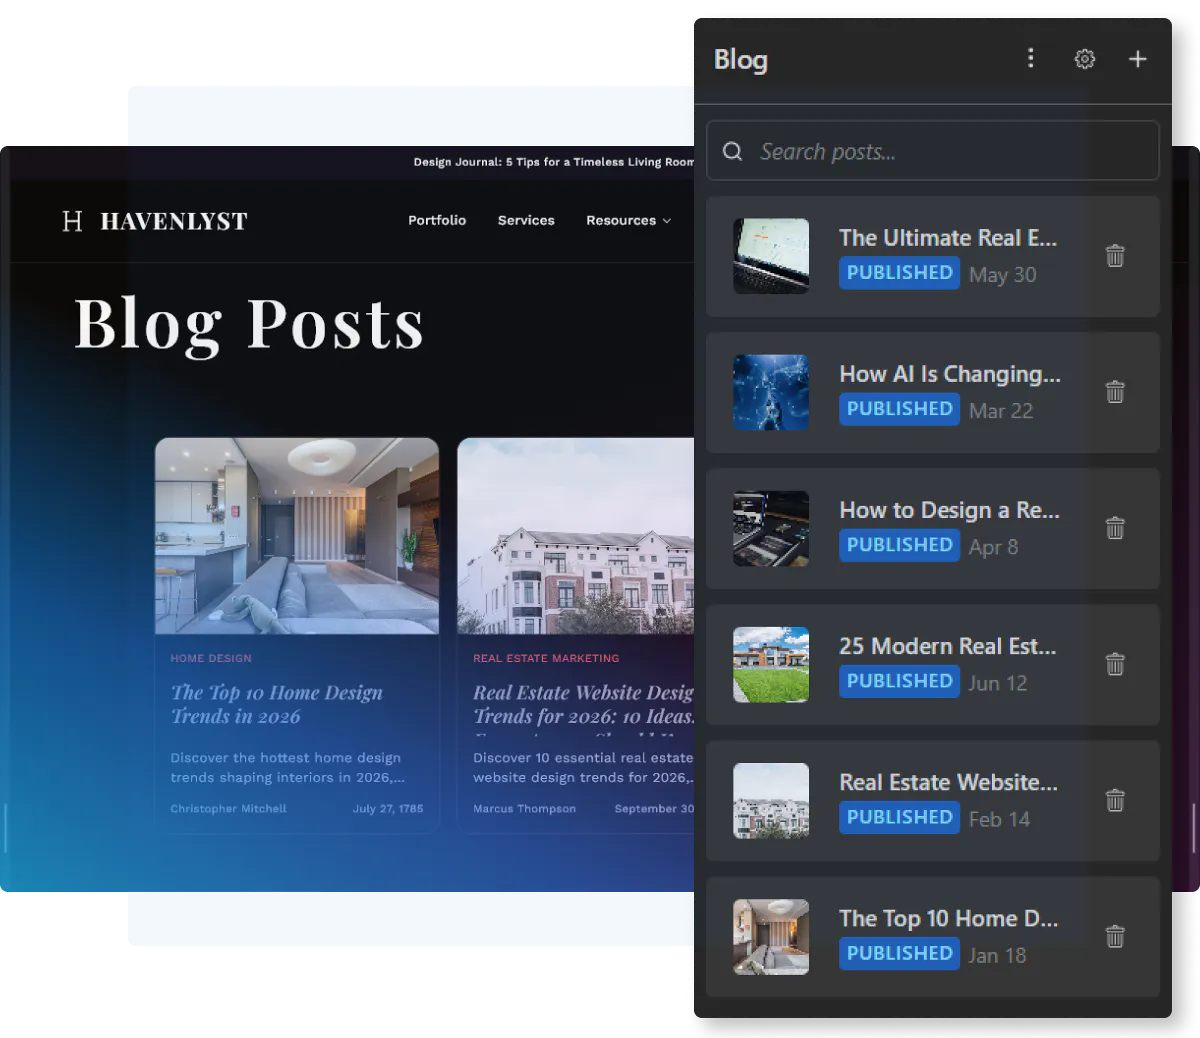
Task: Click Published badge on Jan 18 post
Action: coord(899,953)
